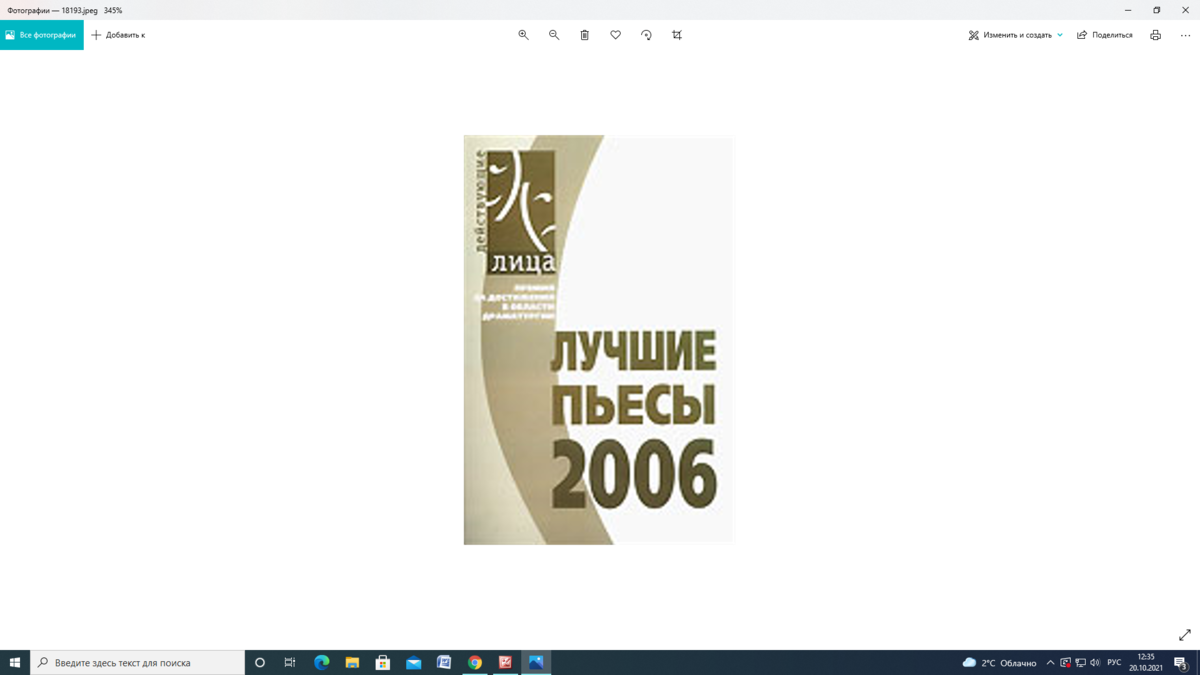Open the РУС language switcher
This screenshot has height=675, width=1200.
1113,661
